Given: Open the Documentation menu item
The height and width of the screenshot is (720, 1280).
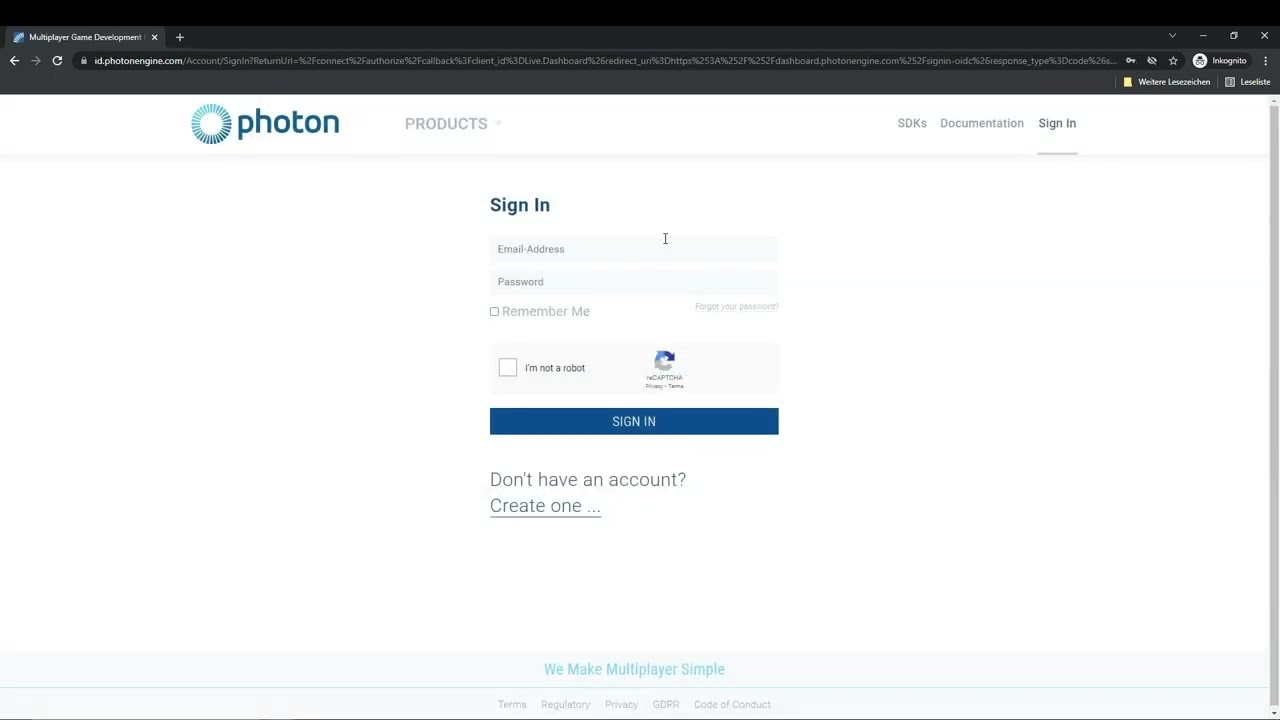Looking at the screenshot, I should (982, 123).
